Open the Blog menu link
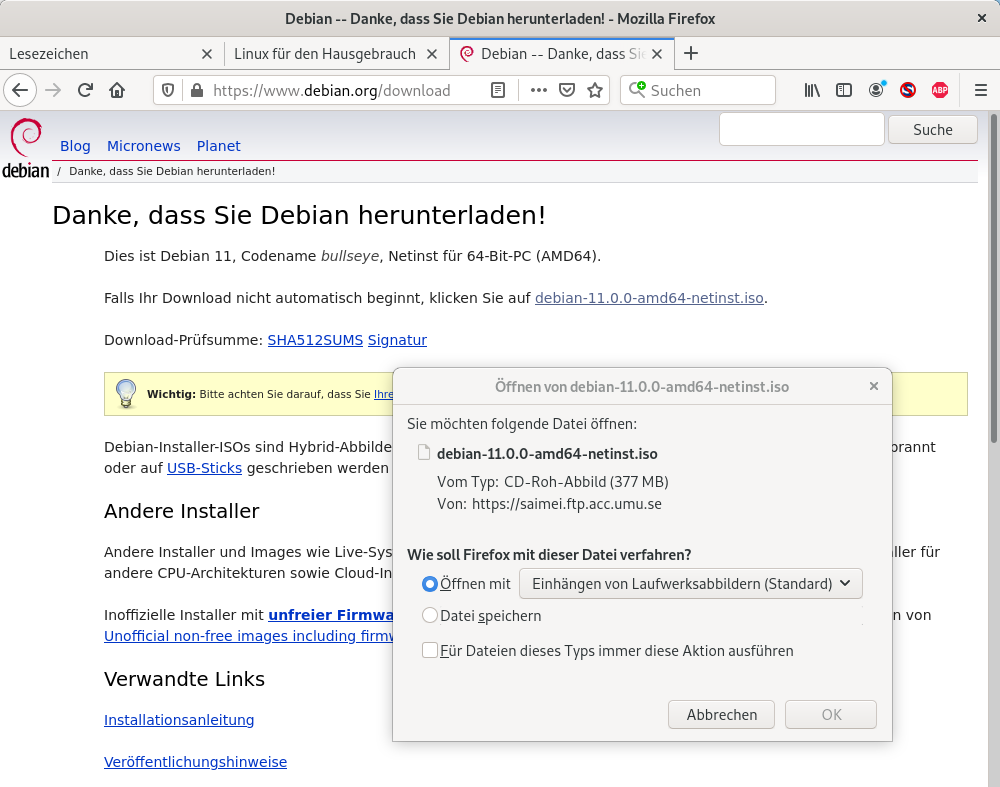The width and height of the screenshot is (1000, 787). pos(75,146)
